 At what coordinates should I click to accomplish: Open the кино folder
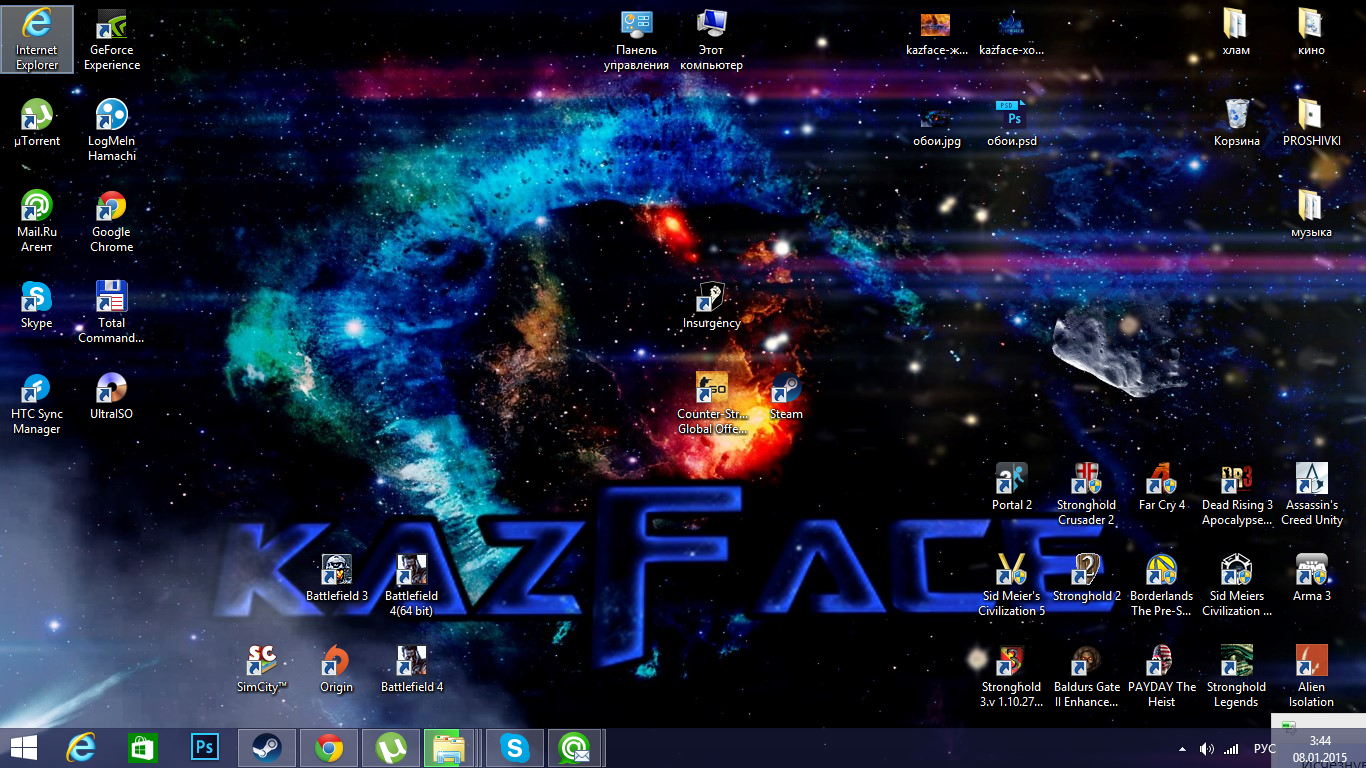click(x=1312, y=31)
